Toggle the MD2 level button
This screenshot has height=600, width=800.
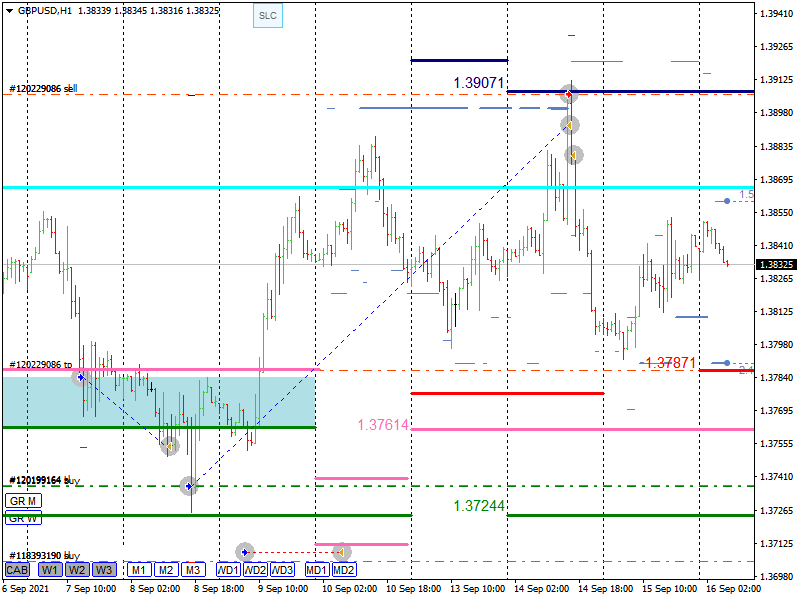(x=344, y=570)
